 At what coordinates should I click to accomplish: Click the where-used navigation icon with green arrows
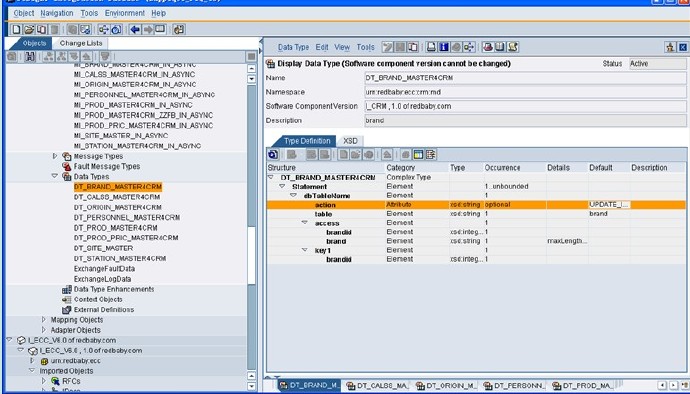(104, 29)
